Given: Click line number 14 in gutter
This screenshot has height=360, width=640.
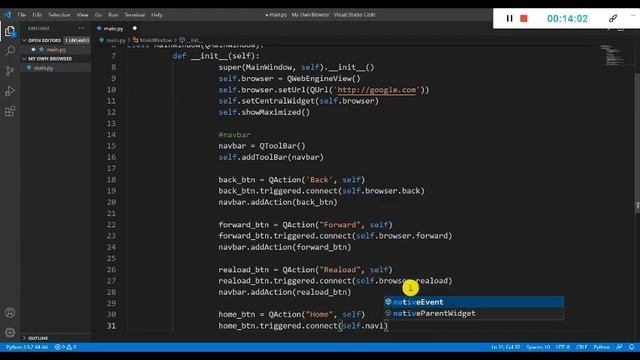Looking at the screenshot, I should click(111, 135).
